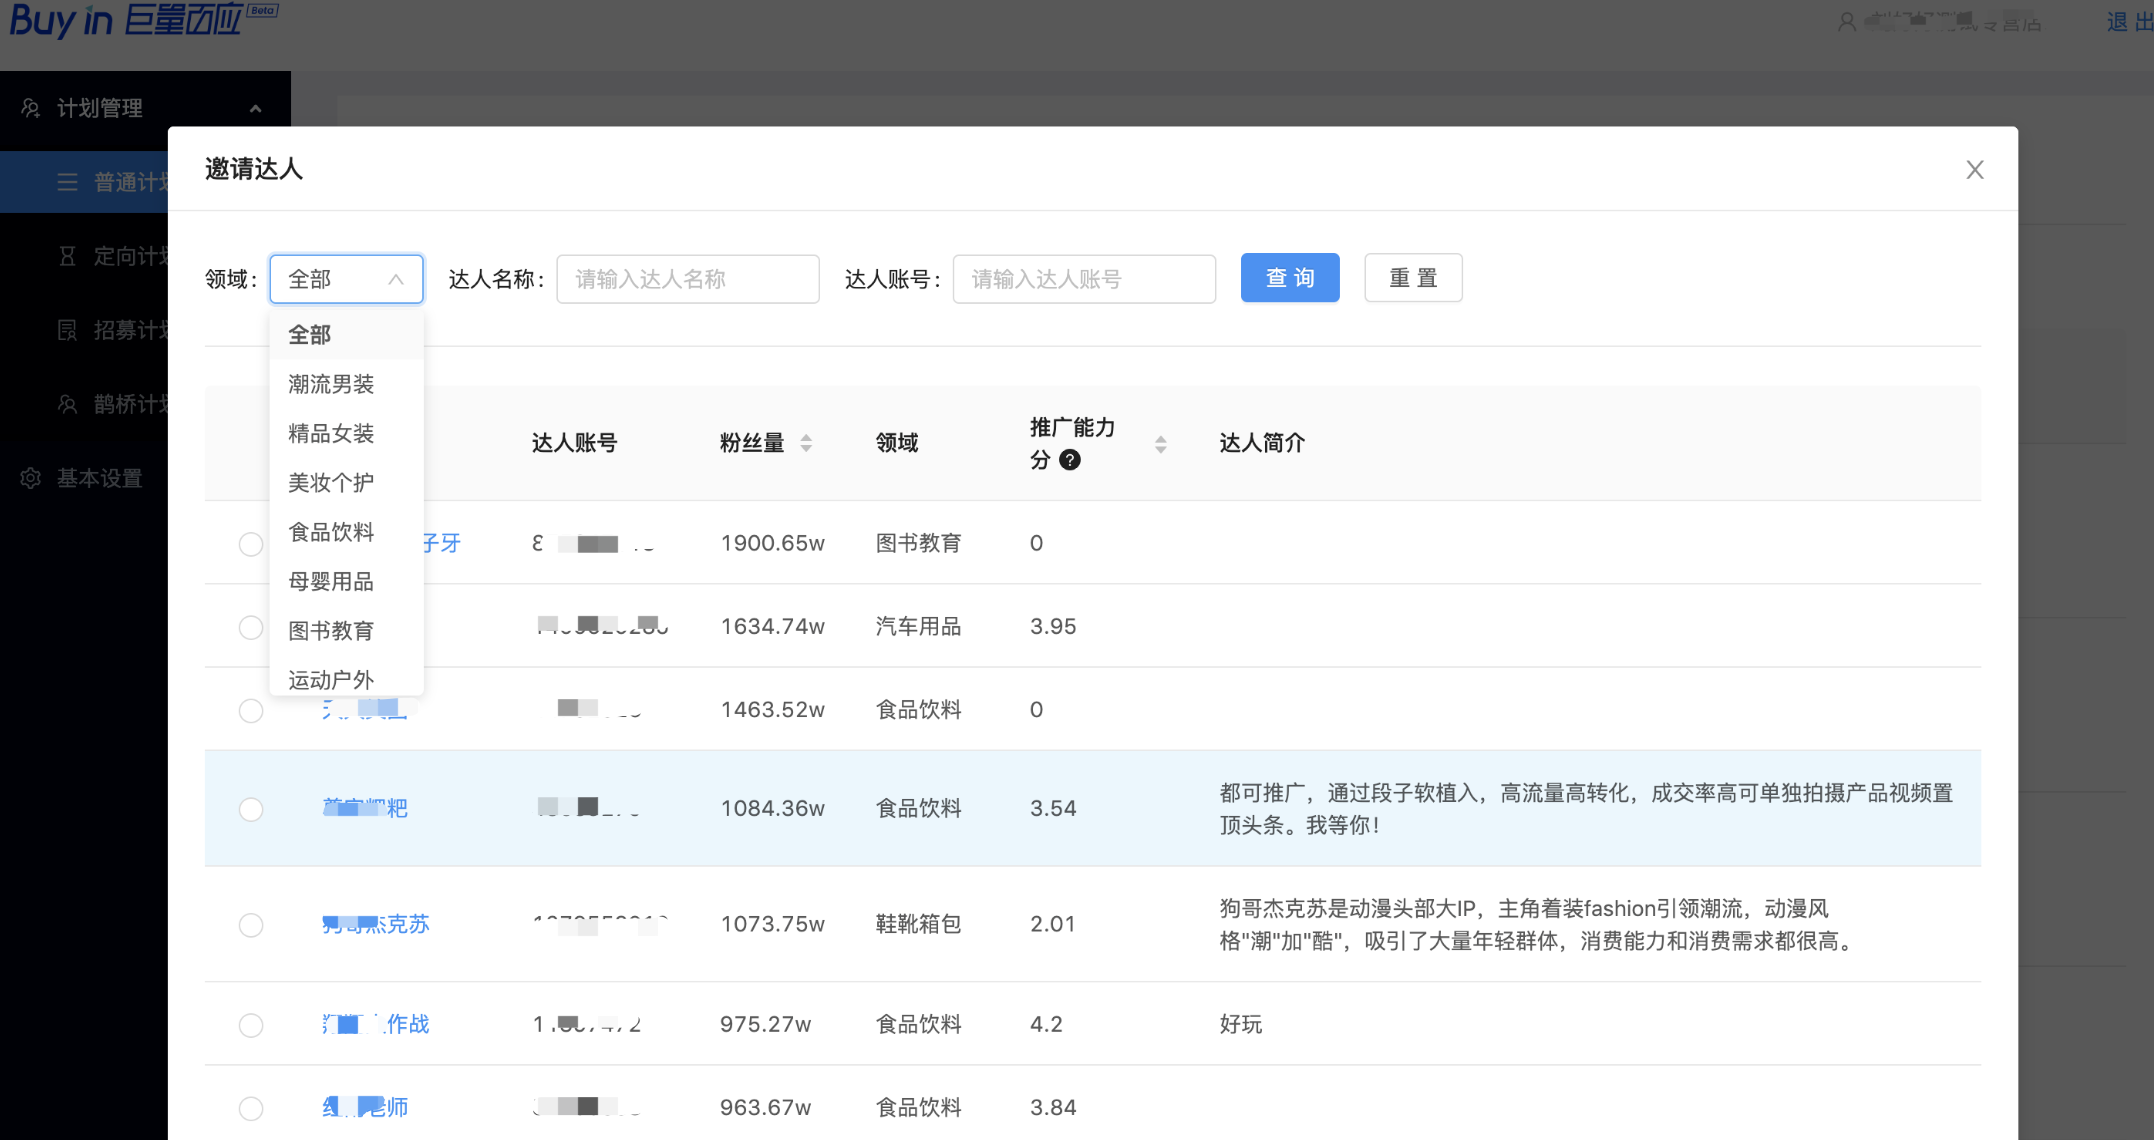Click the 好玩 description text

click(1241, 1024)
